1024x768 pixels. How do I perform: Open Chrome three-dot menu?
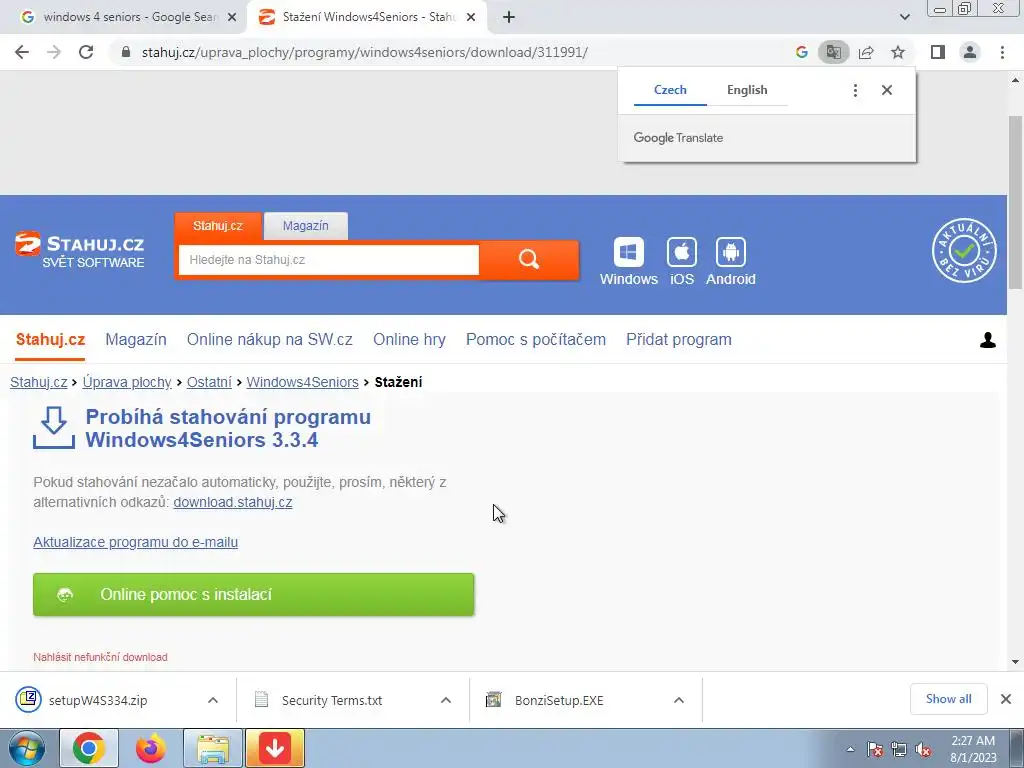pos(1002,52)
